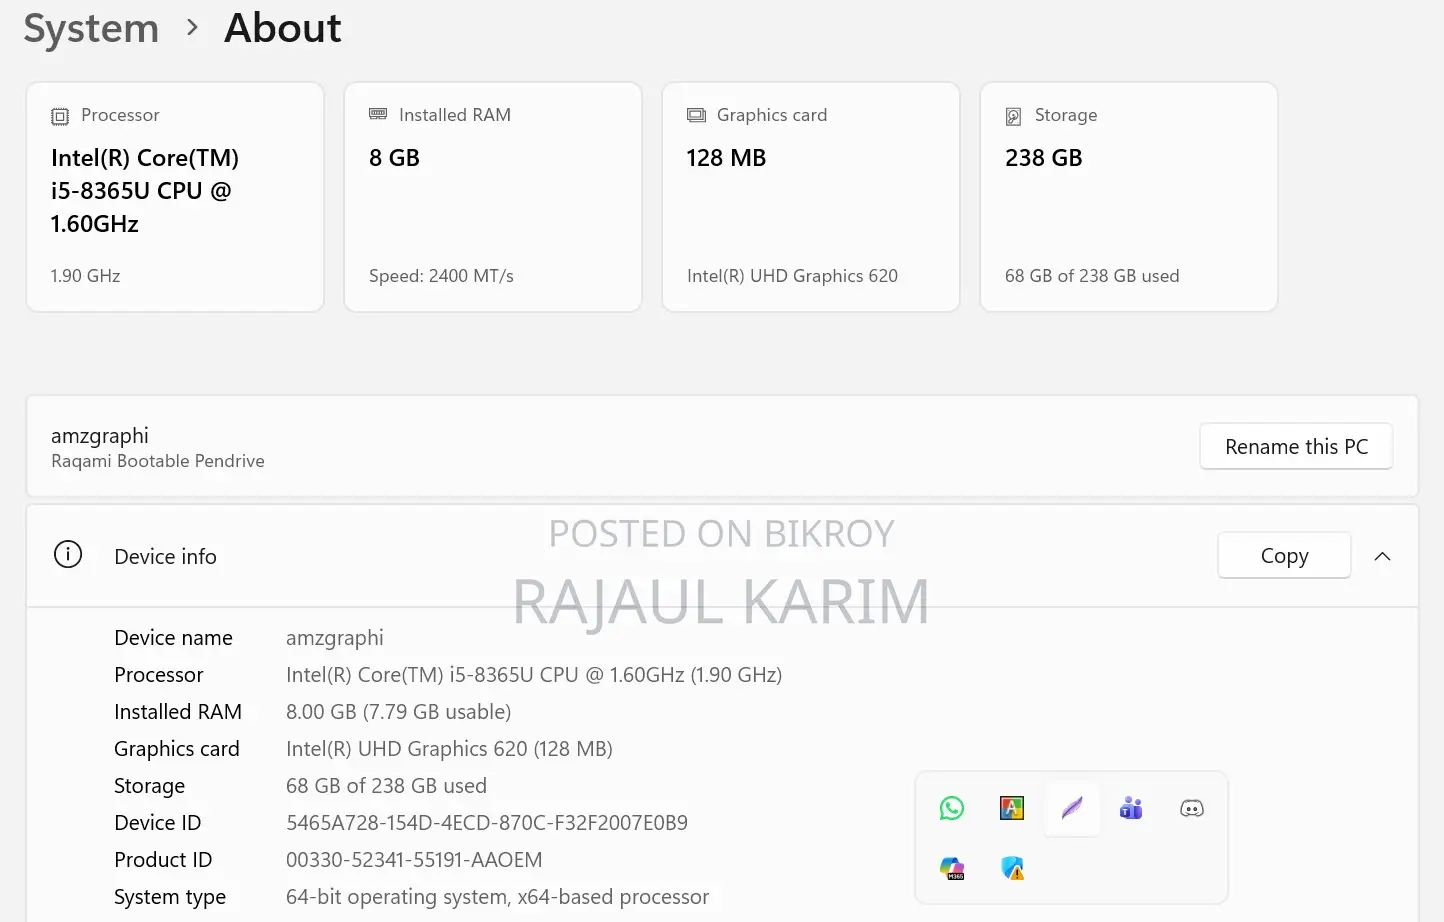Collapse the Device info section chevron

[x=1383, y=556]
